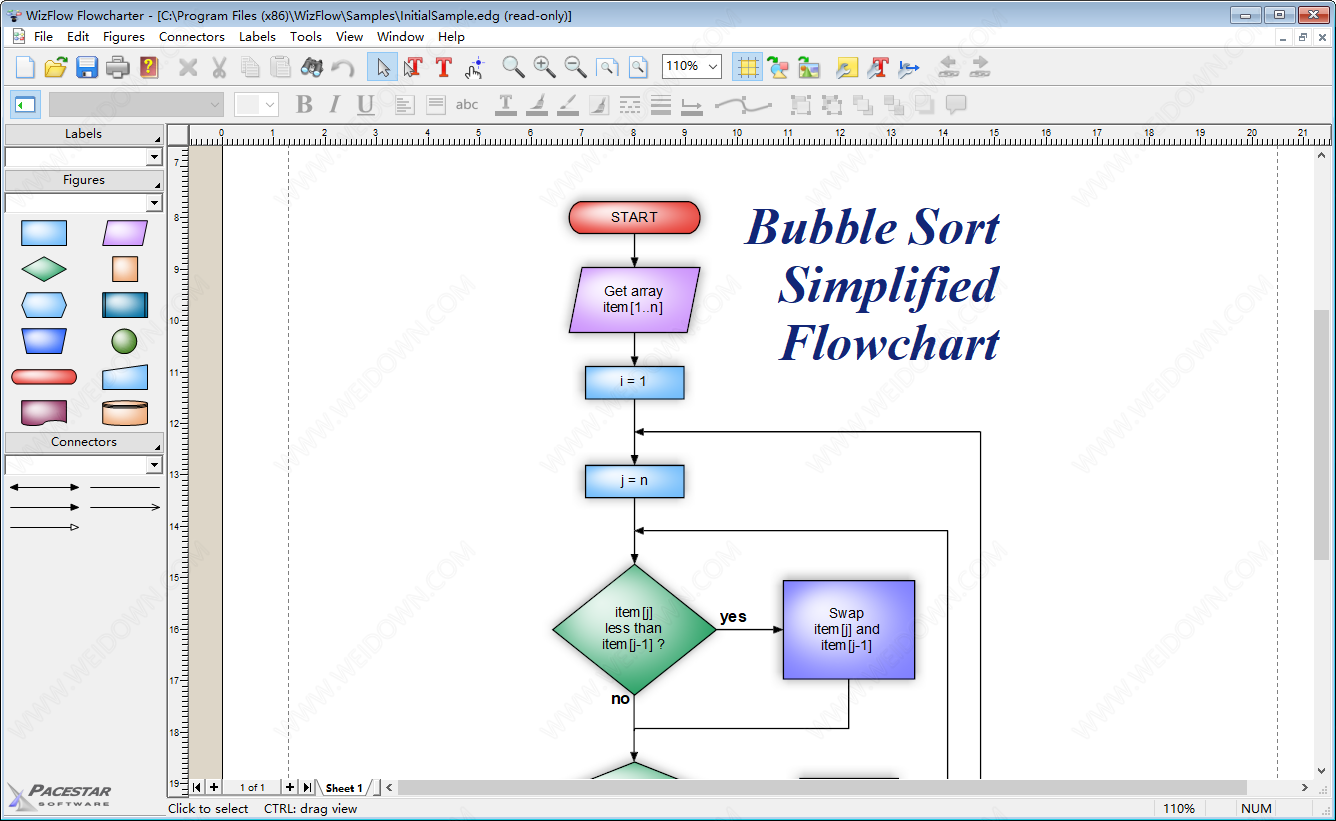
Task: Collapse the Connectors panel header
Action: pyautogui.click(x=84, y=442)
